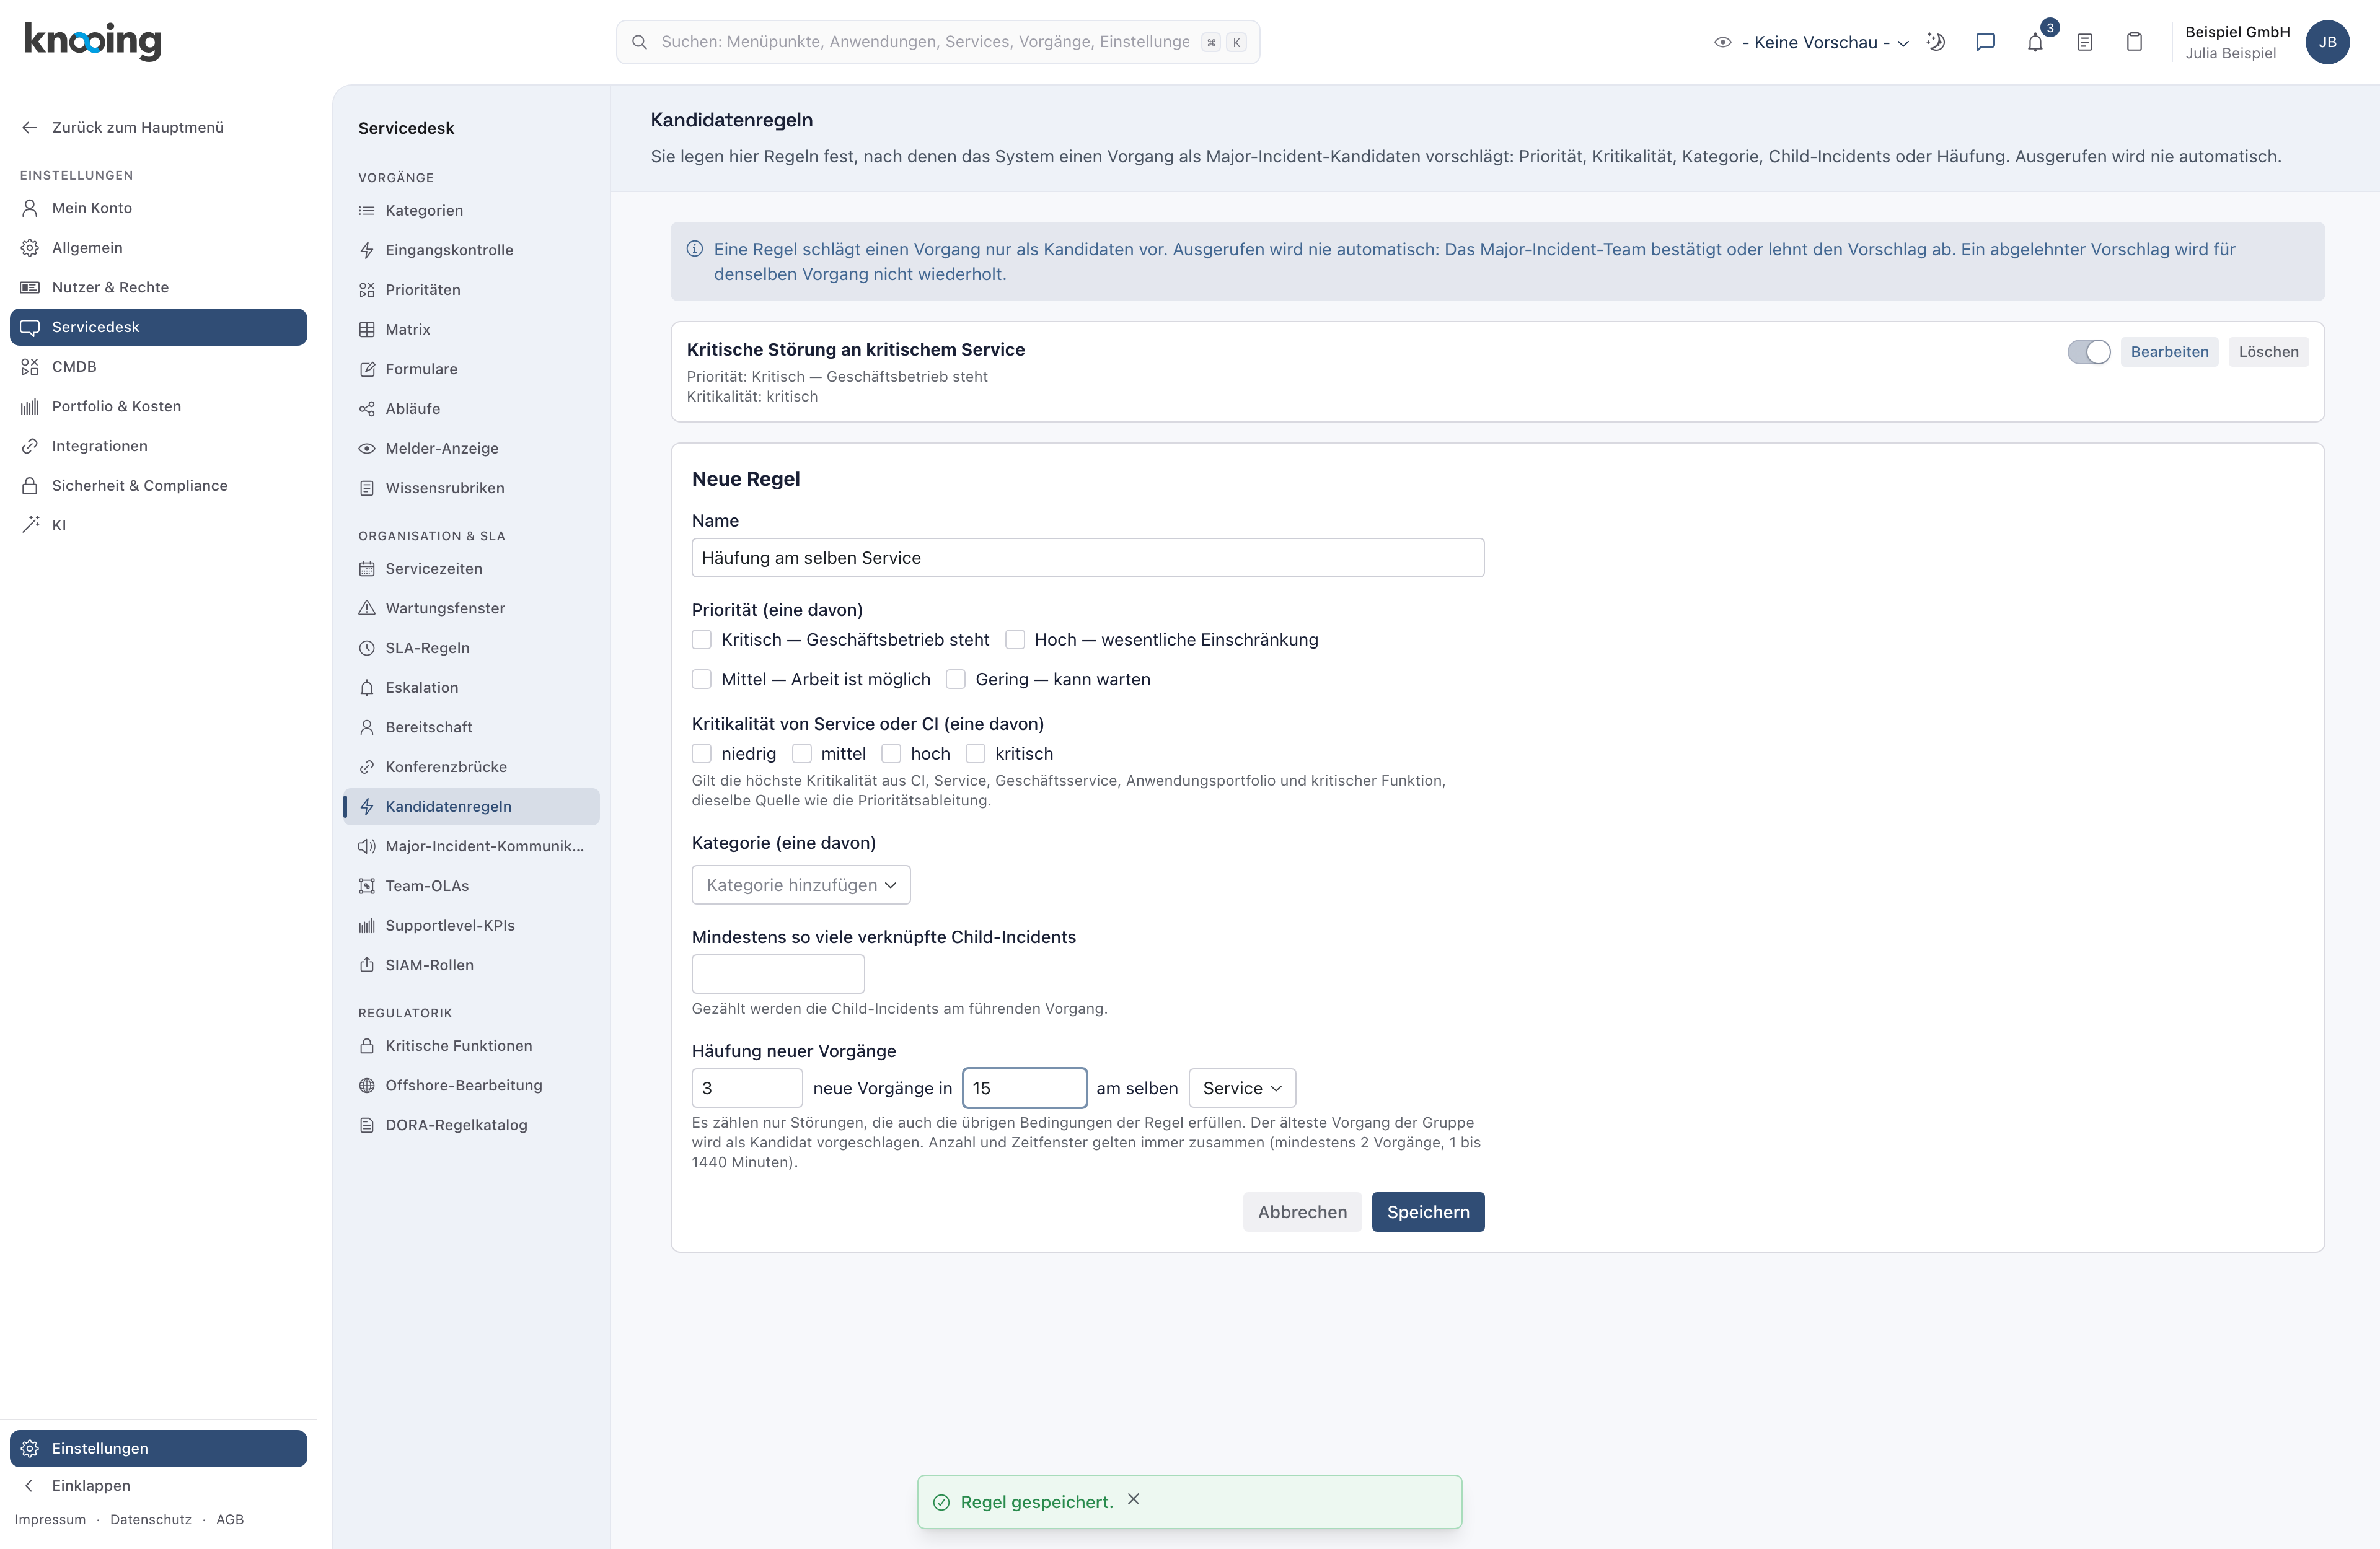This screenshot has height=1549, width=2380.
Task: Click the Offshore-Bearbeitung globe icon
Action: (367, 1085)
